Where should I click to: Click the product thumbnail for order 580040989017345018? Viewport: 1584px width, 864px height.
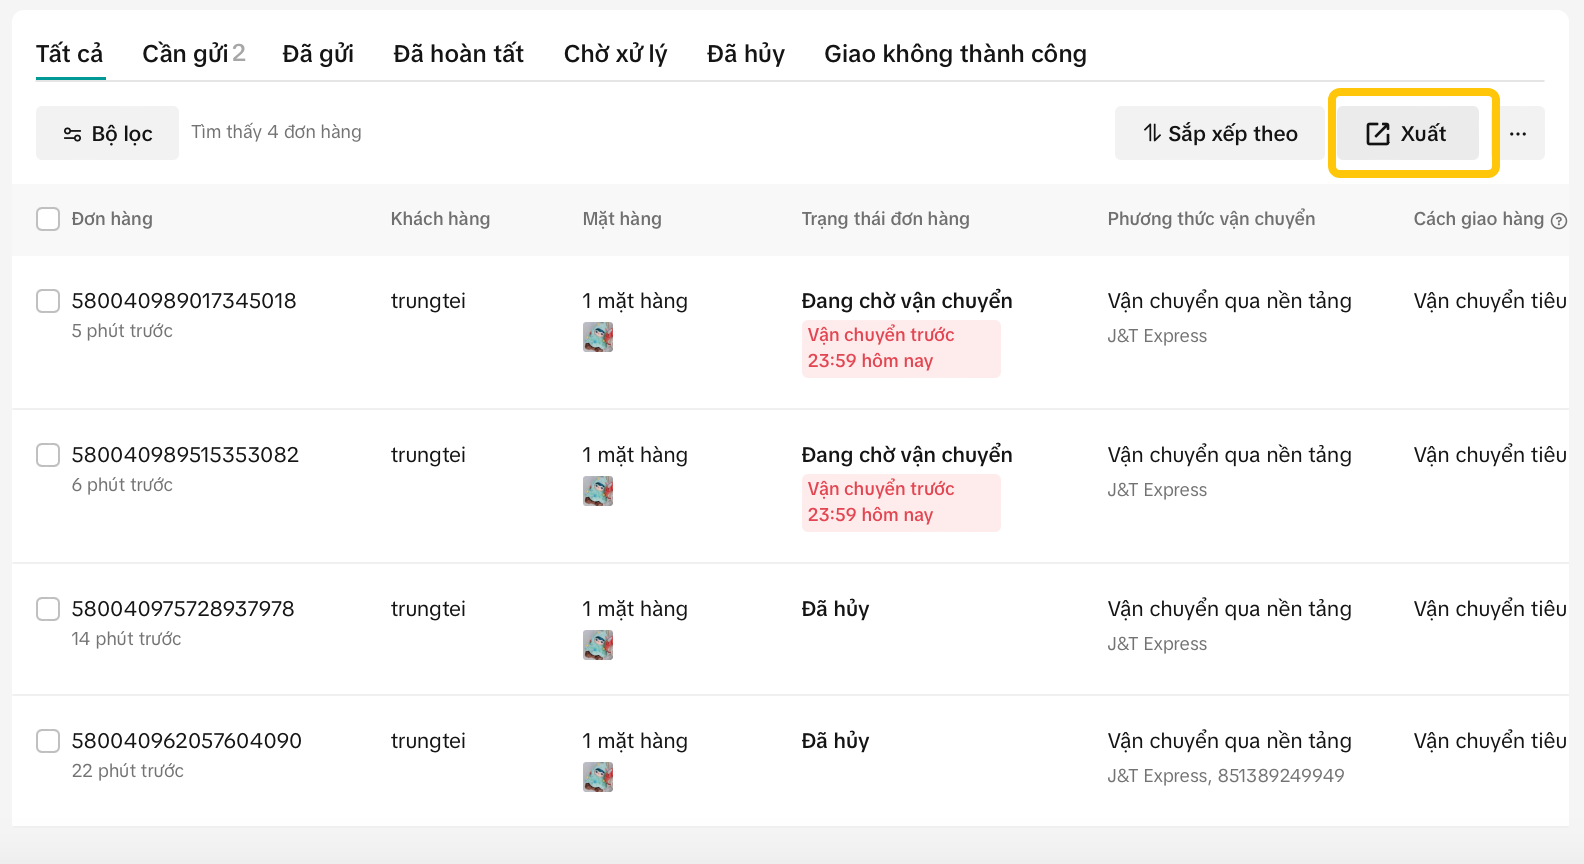[598, 337]
